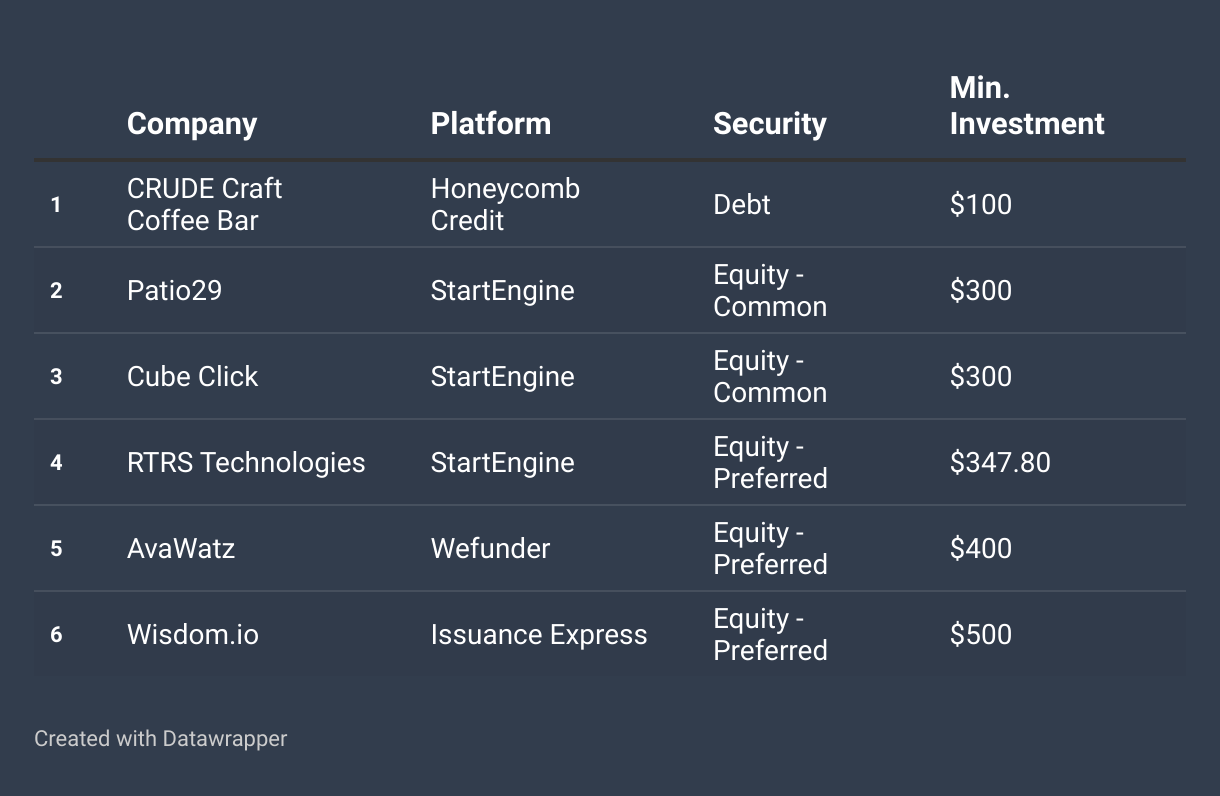Click the $100 minimum investment value
The height and width of the screenshot is (796, 1220).
coord(981,205)
